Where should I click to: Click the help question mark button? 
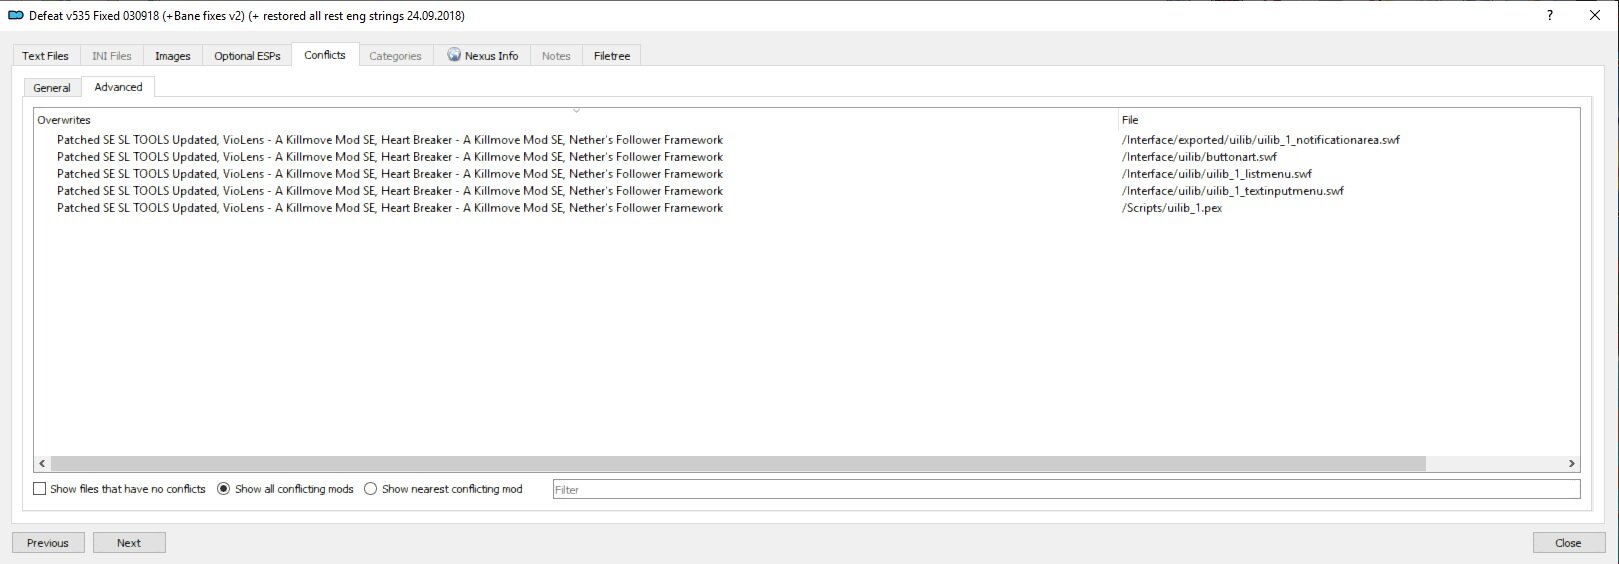[x=1550, y=15]
